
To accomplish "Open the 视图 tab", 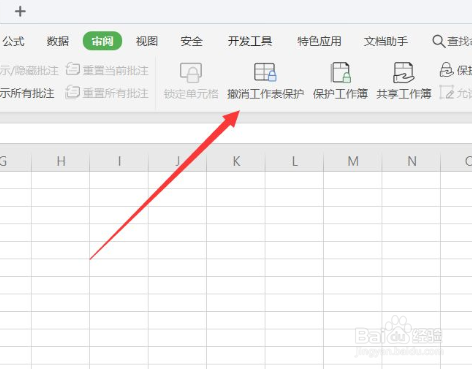I will [147, 41].
